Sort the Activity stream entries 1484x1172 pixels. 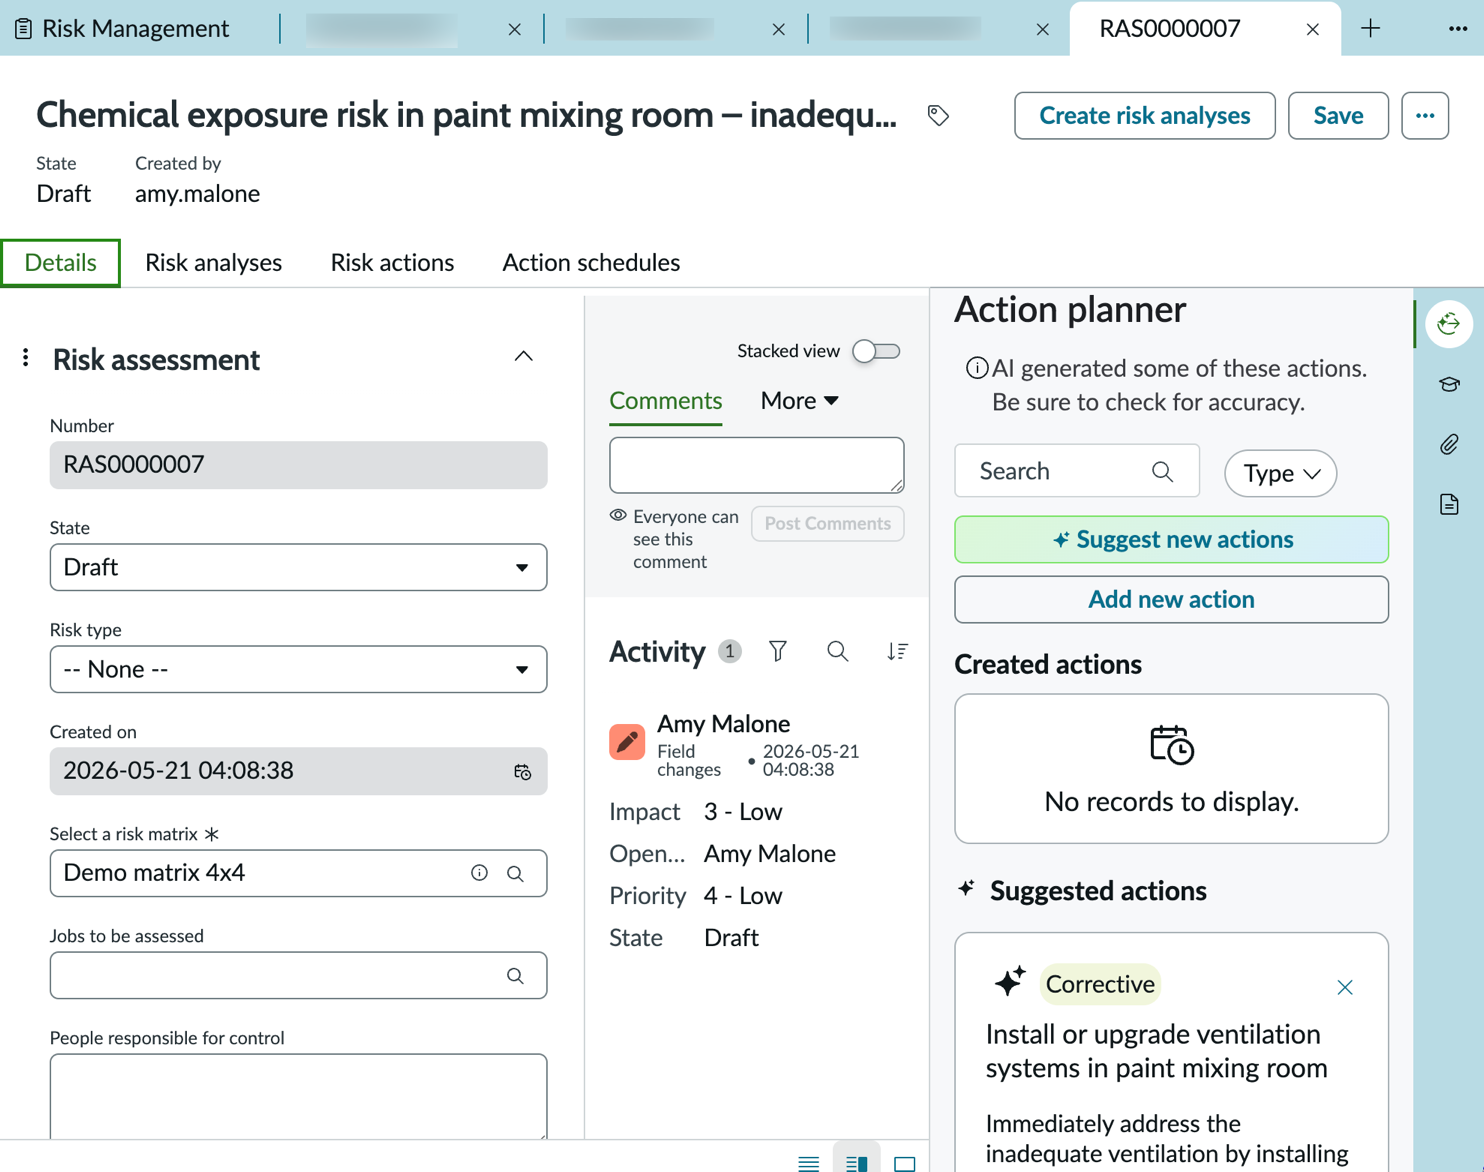(897, 652)
